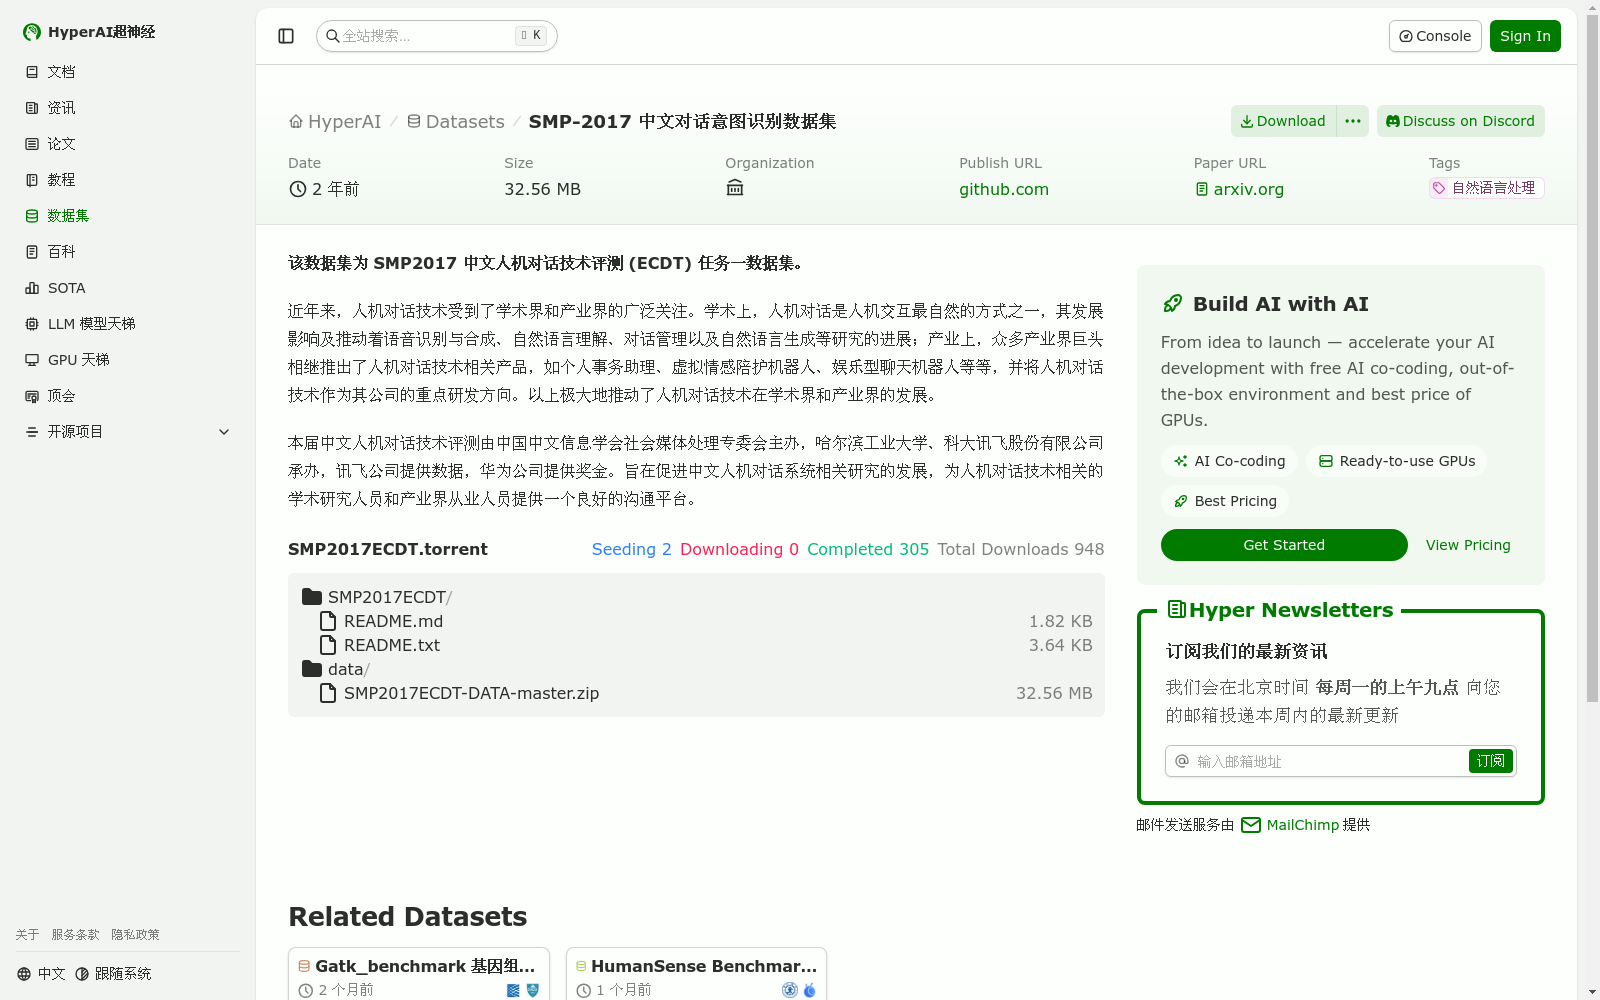The height and width of the screenshot is (1000, 1600).
Task: Open 关于 footer link
Action: pos(27,935)
